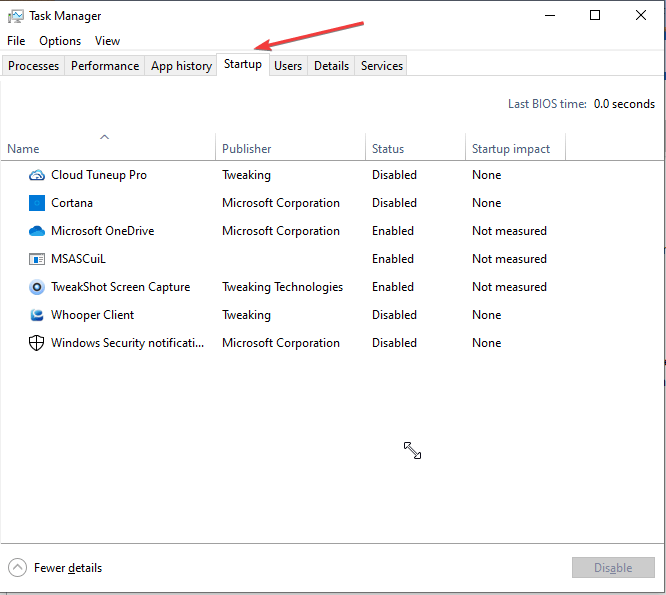Click the Windows Security shield icon
This screenshot has height=595, width=666.
37,343
